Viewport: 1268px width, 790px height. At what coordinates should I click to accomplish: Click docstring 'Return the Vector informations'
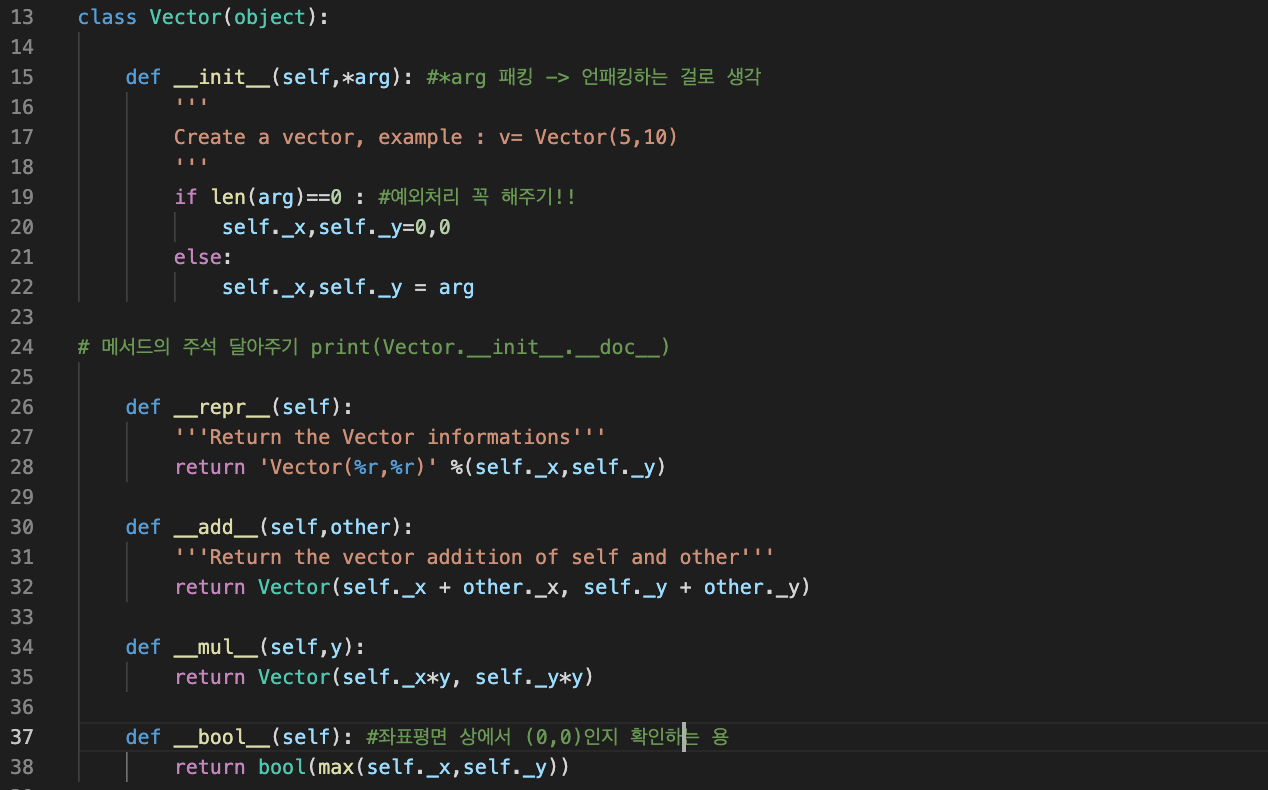click(390, 437)
